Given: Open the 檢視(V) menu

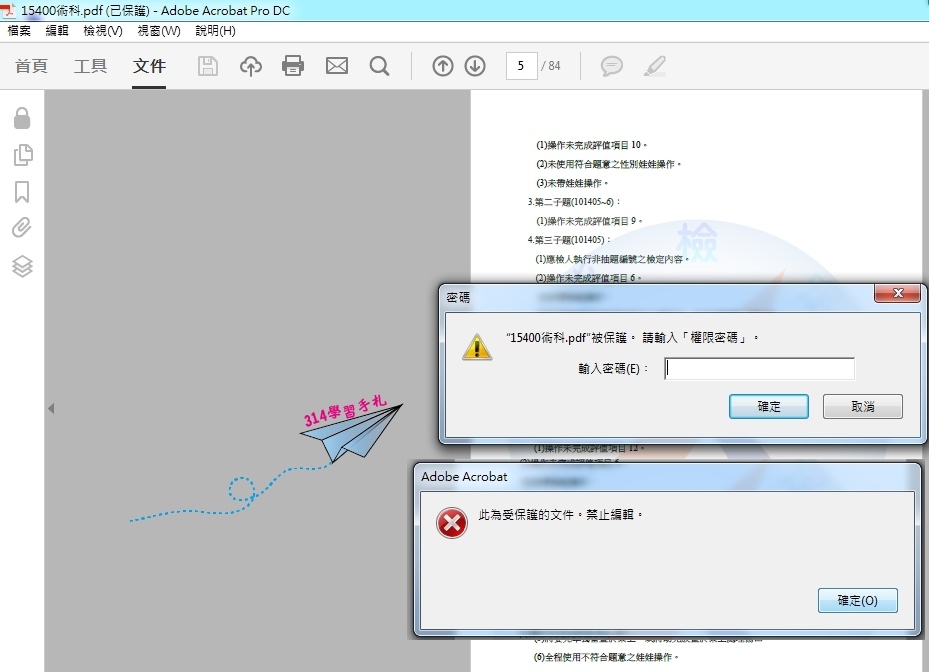Looking at the screenshot, I should pos(102,31).
